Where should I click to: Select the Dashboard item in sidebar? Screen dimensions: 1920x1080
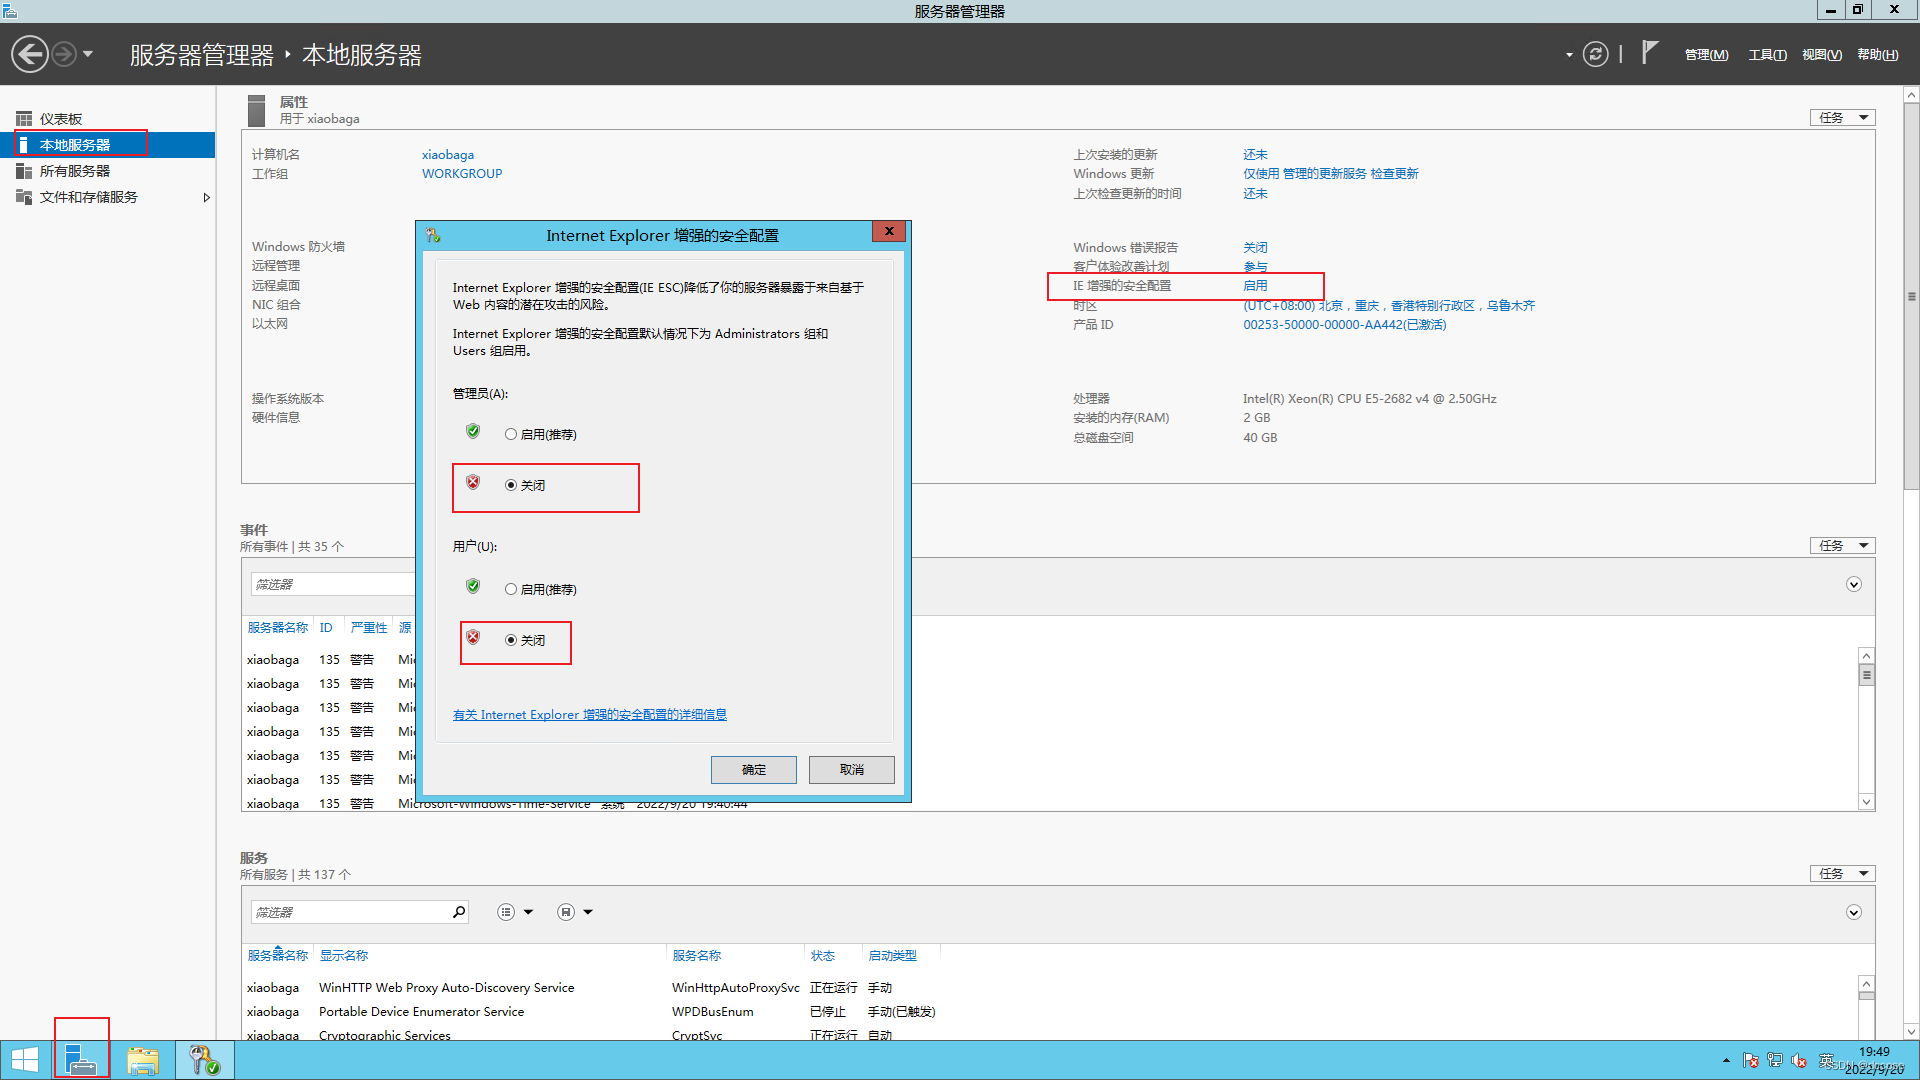[60, 119]
